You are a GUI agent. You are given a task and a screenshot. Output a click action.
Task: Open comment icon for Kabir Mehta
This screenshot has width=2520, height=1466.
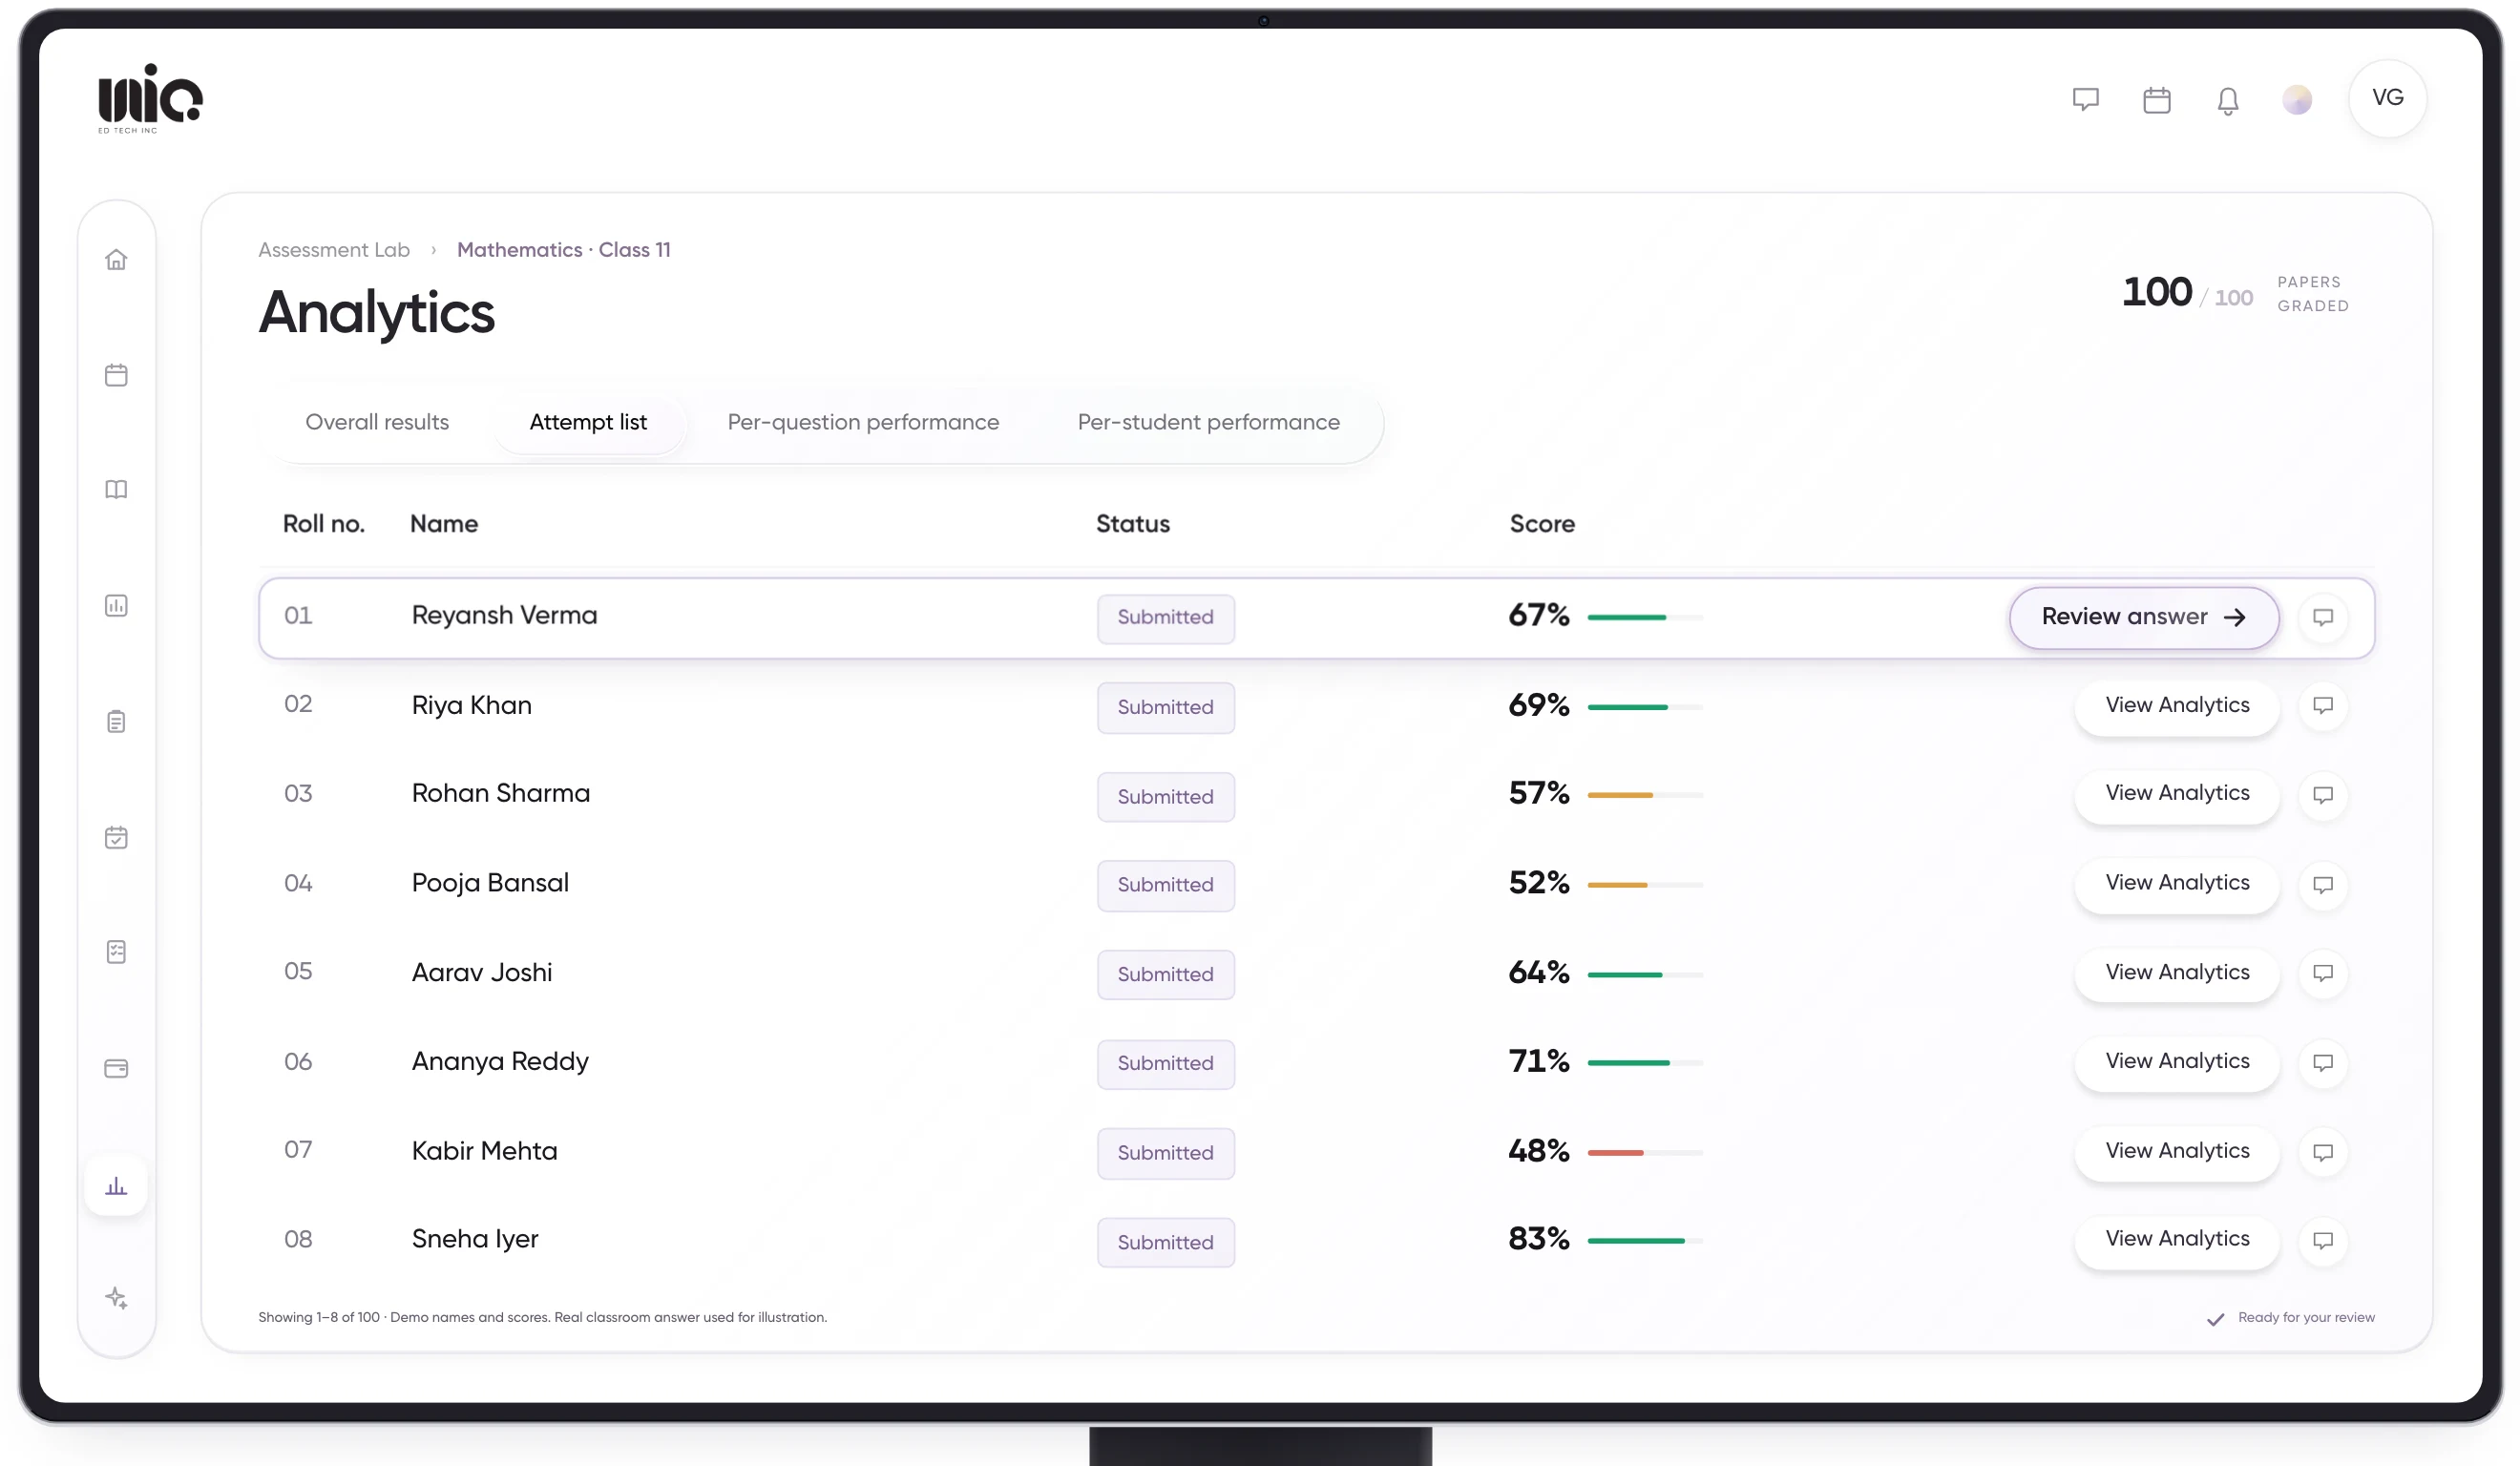2323,1153
